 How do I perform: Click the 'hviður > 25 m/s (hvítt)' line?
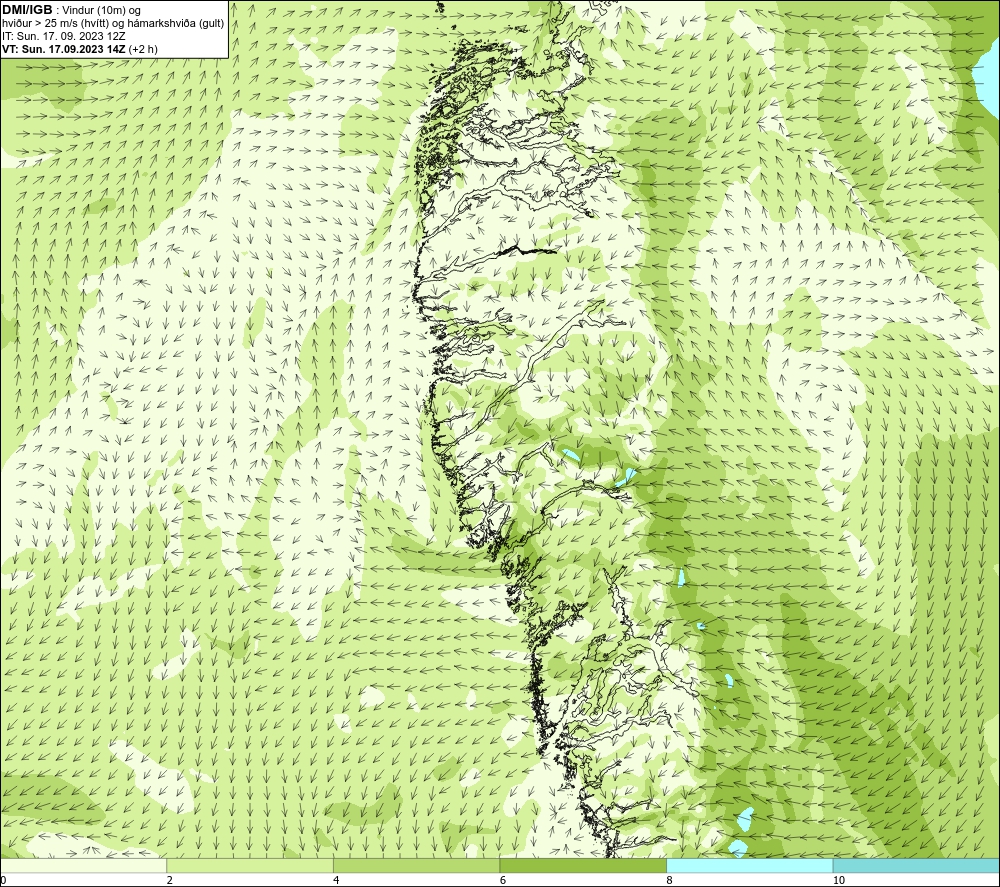(x=113, y=24)
